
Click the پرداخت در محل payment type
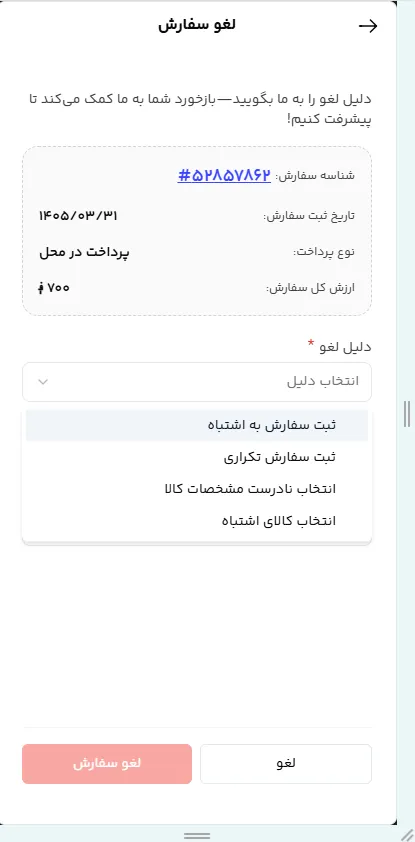84,252
